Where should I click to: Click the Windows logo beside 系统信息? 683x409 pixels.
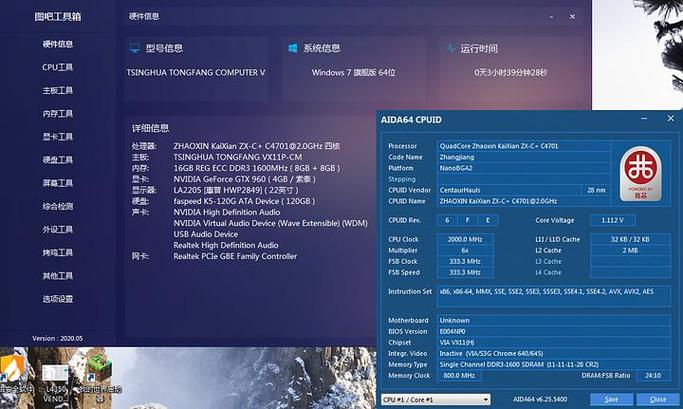tap(293, 48)
